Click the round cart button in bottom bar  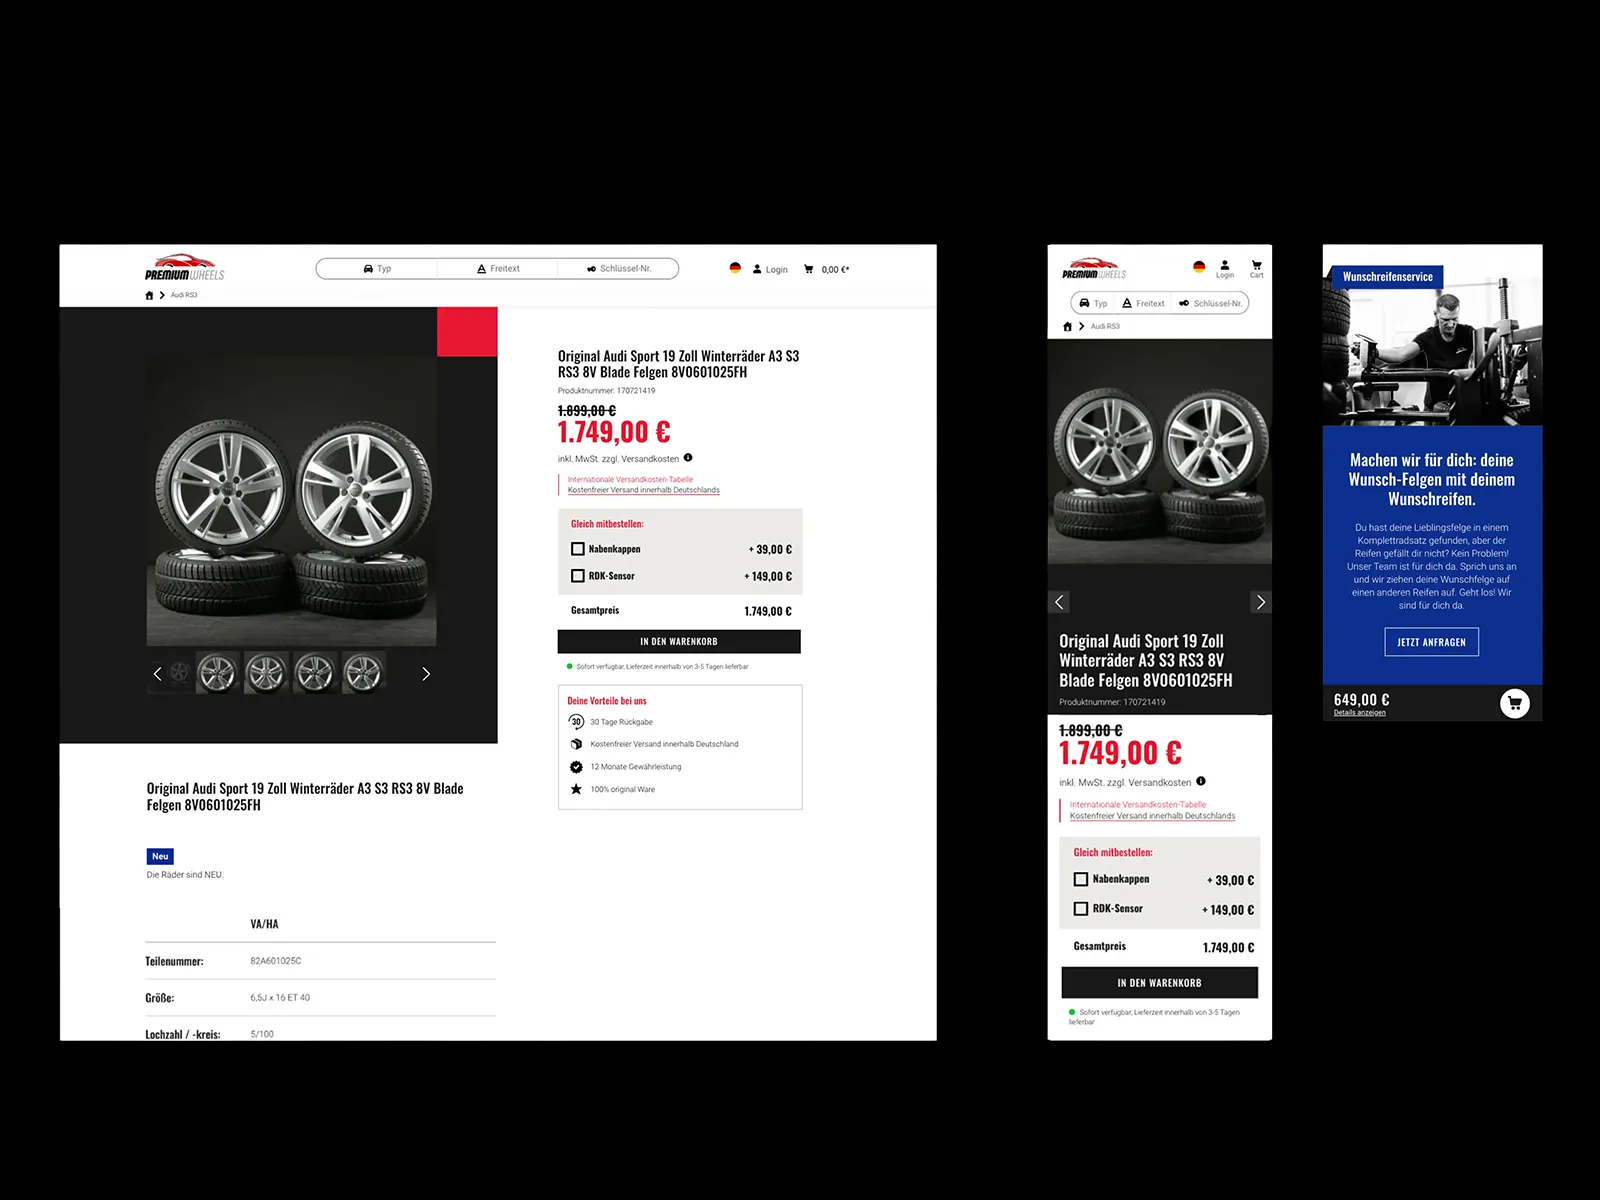coord(1515,703)
